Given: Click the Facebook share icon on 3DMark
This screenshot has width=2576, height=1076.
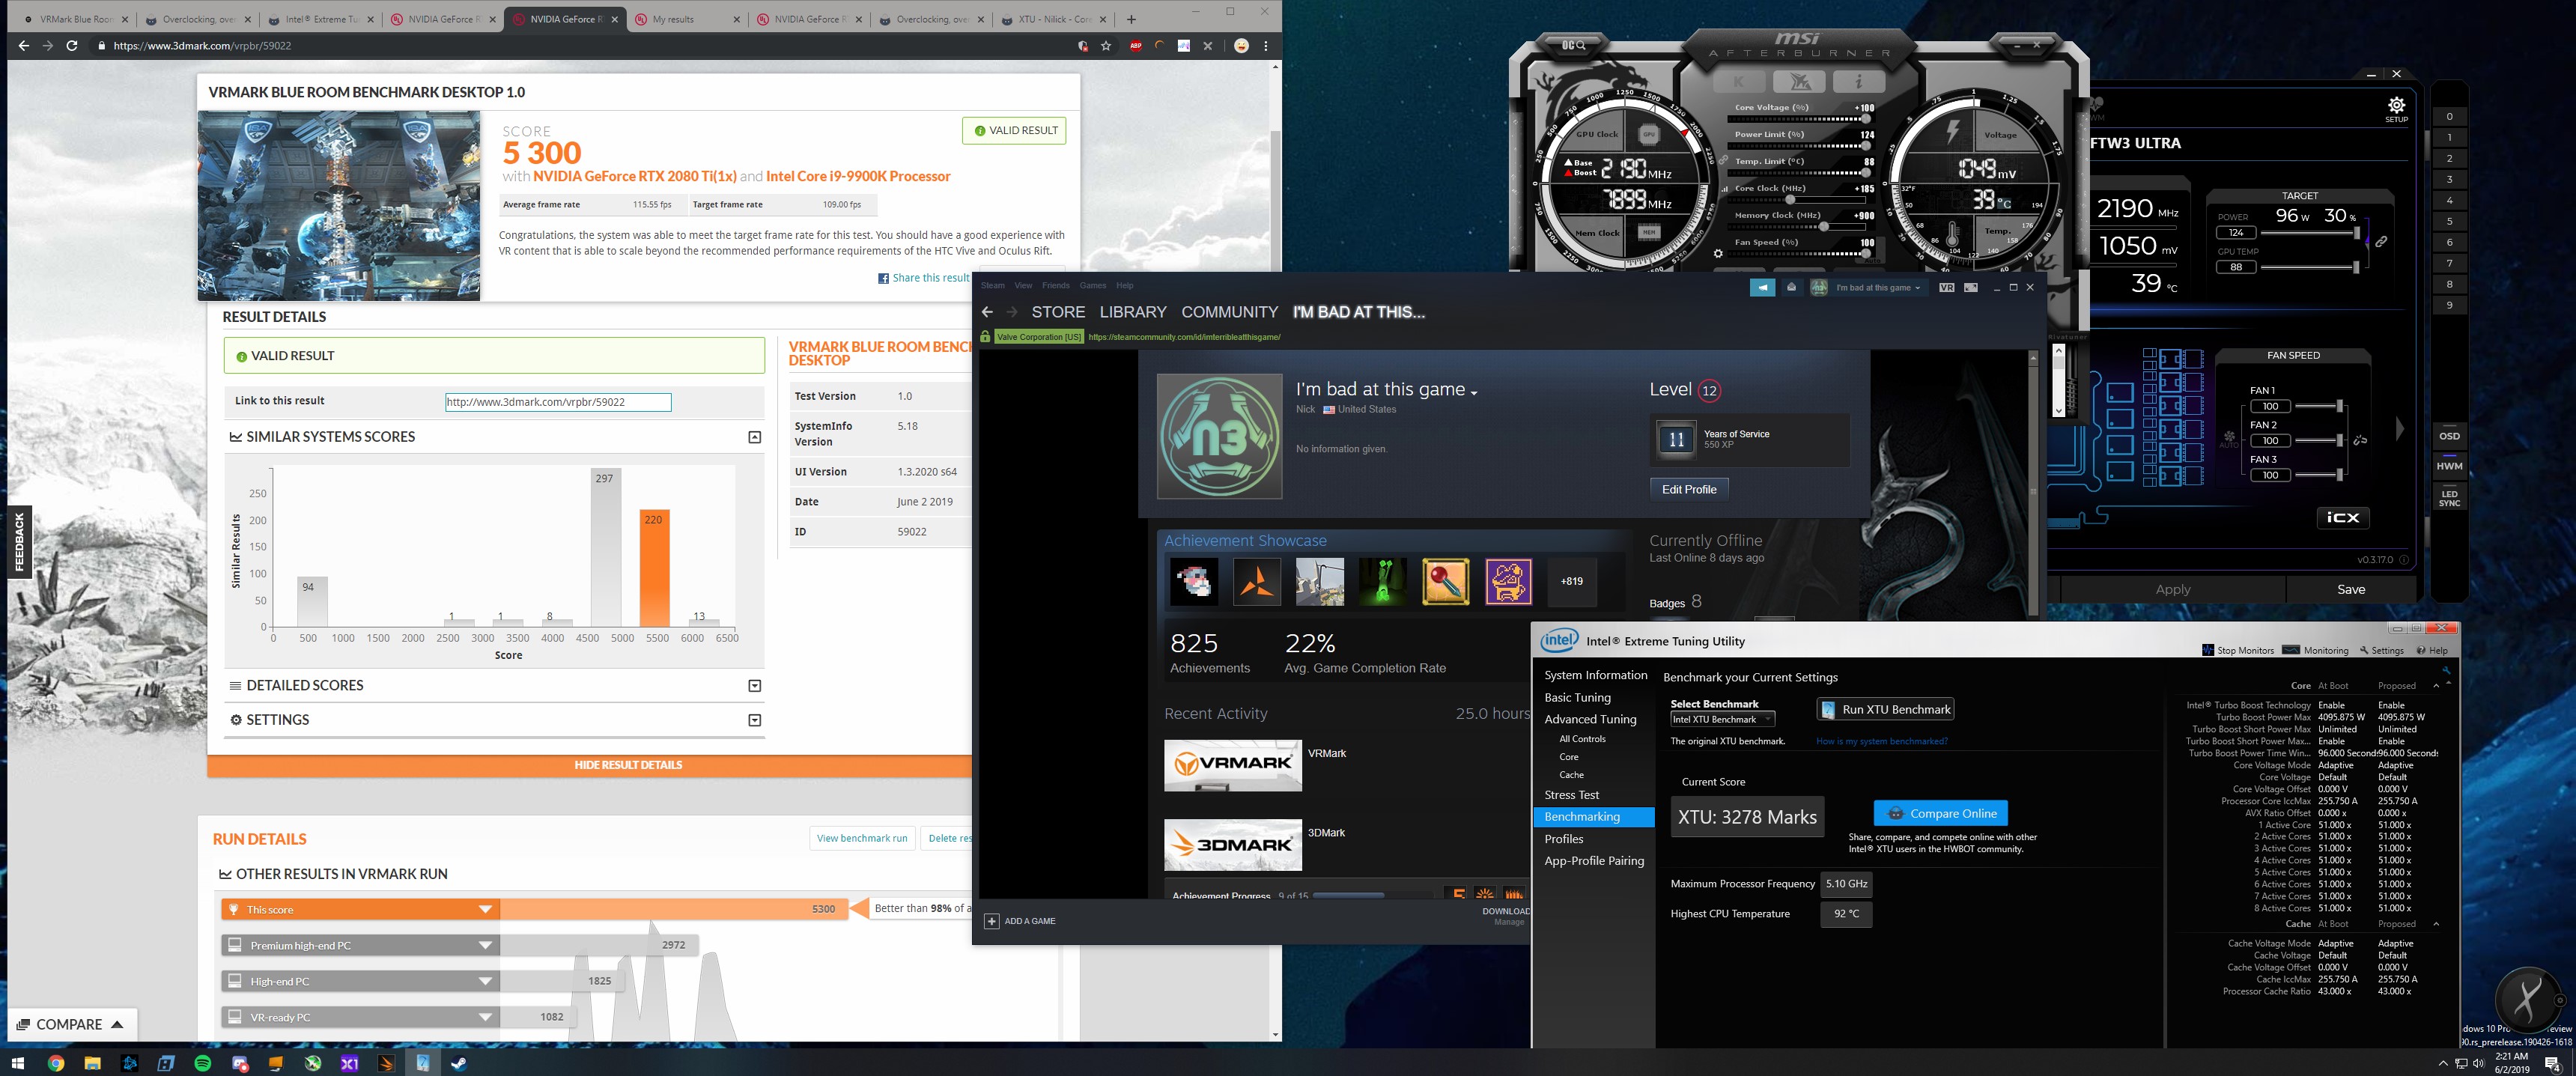Looking at the screenshot, I should 883,278.
